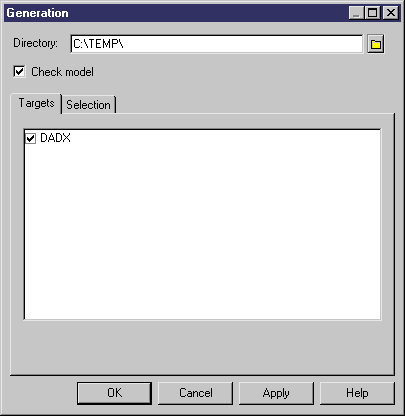Toggle the Check model checkbox
The height and width of the screenshot is (416, 405).
(x=19, y=71)
